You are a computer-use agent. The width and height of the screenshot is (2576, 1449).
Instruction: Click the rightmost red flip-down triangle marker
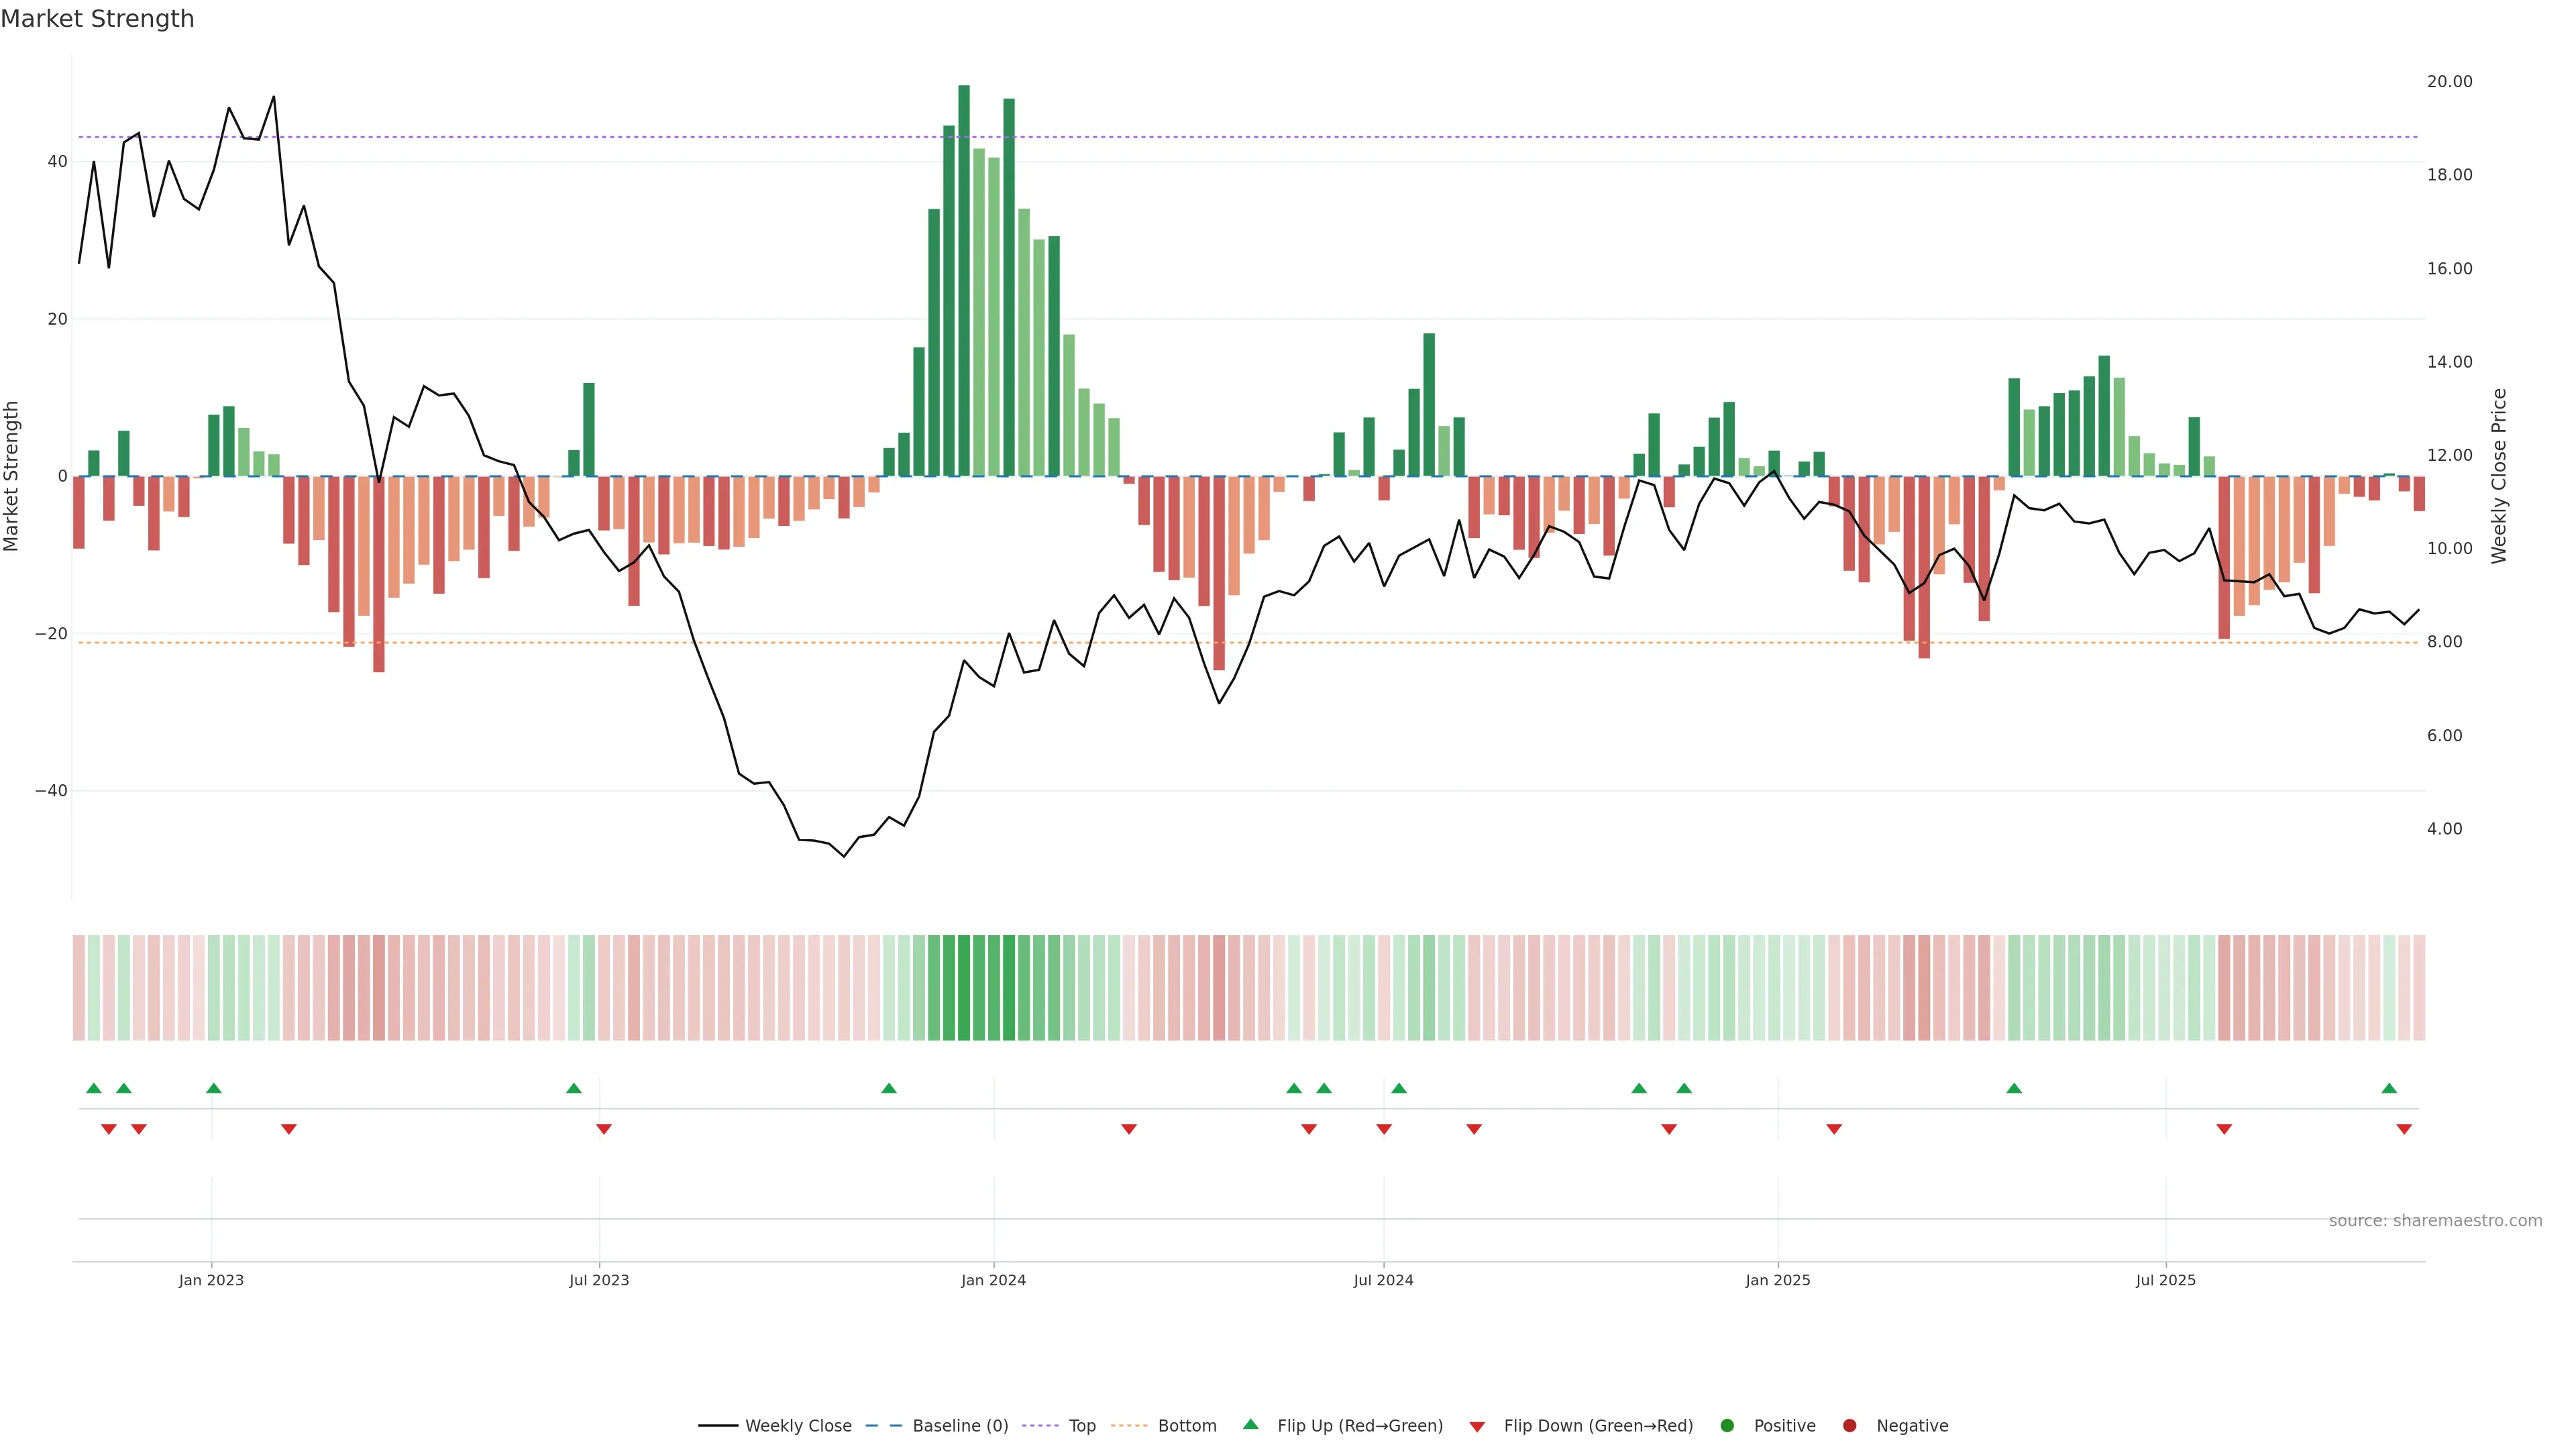coord(2404,1129)
